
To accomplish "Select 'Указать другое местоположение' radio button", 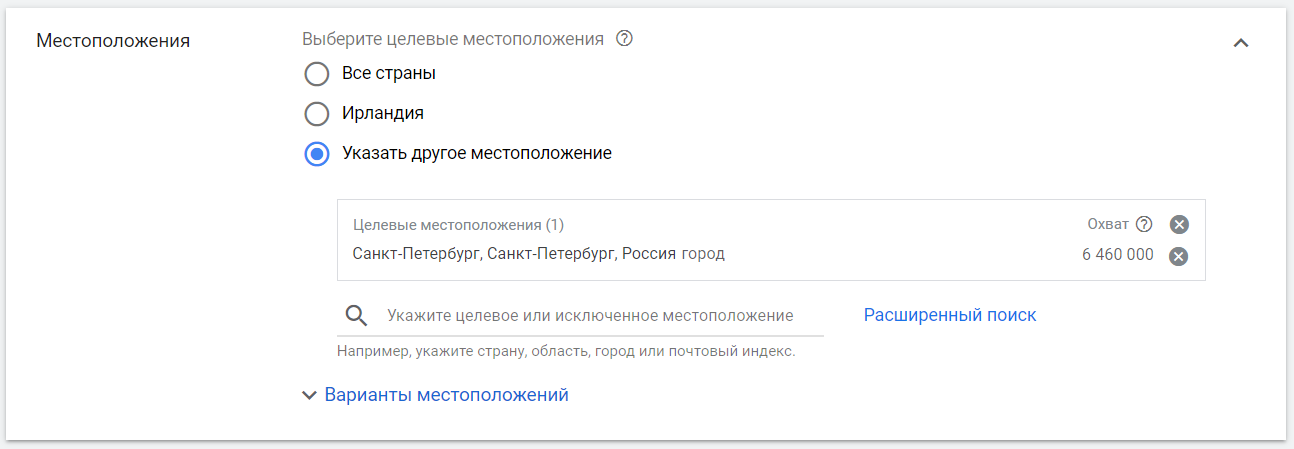I will coord(317,154).
